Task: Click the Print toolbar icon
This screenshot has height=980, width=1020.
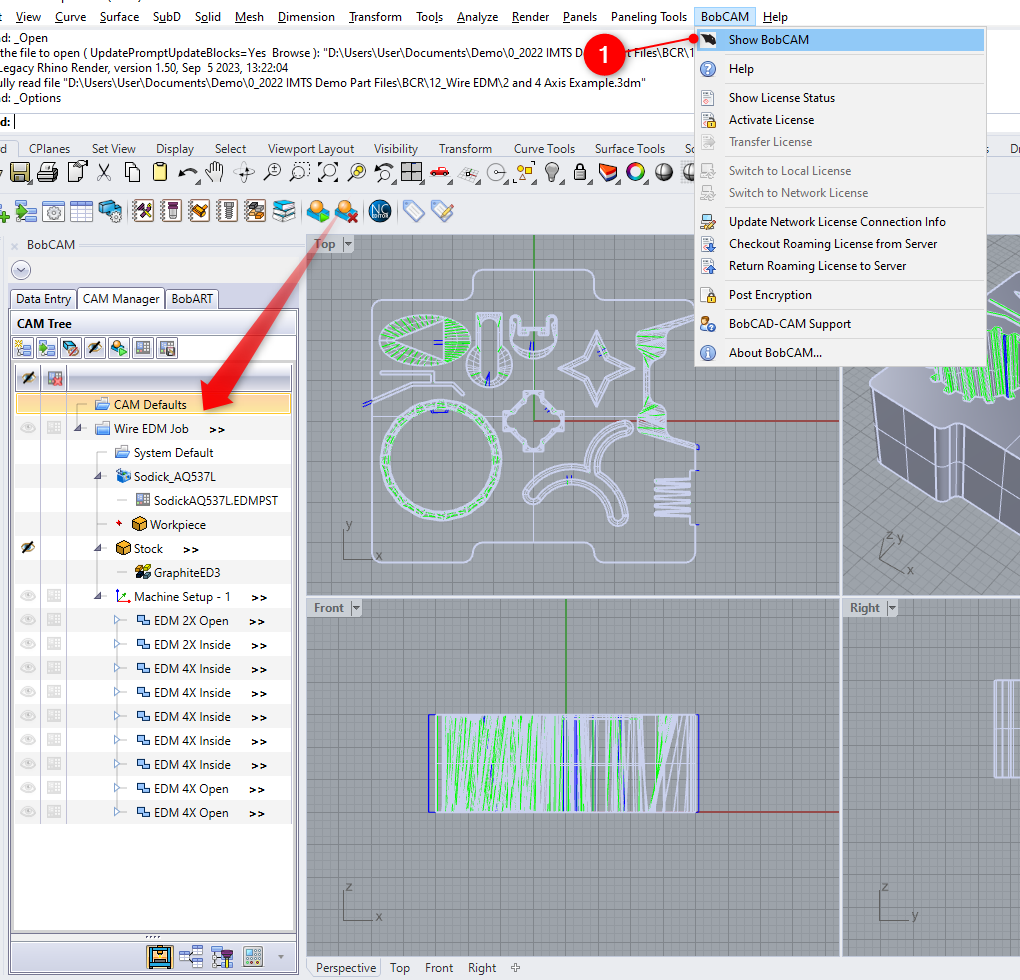Action: (x=47, y=172)
